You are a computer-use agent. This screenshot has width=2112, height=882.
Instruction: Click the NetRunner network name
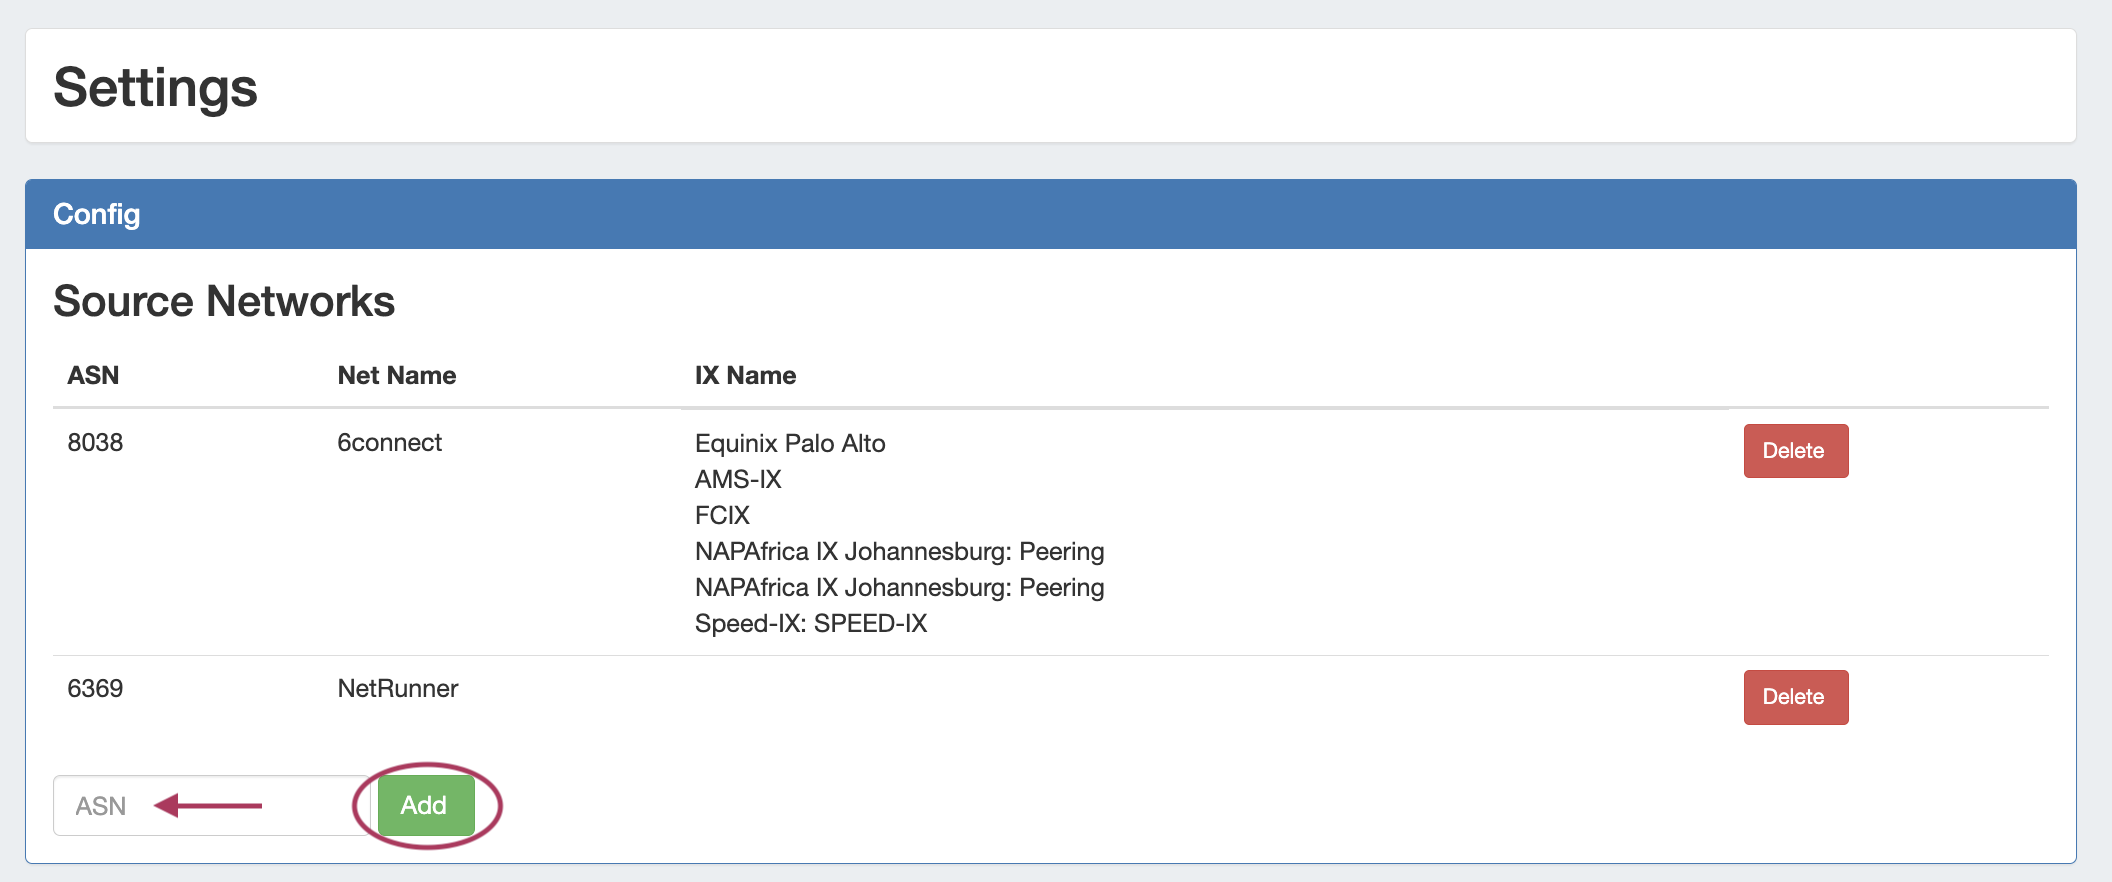point(397,689)
